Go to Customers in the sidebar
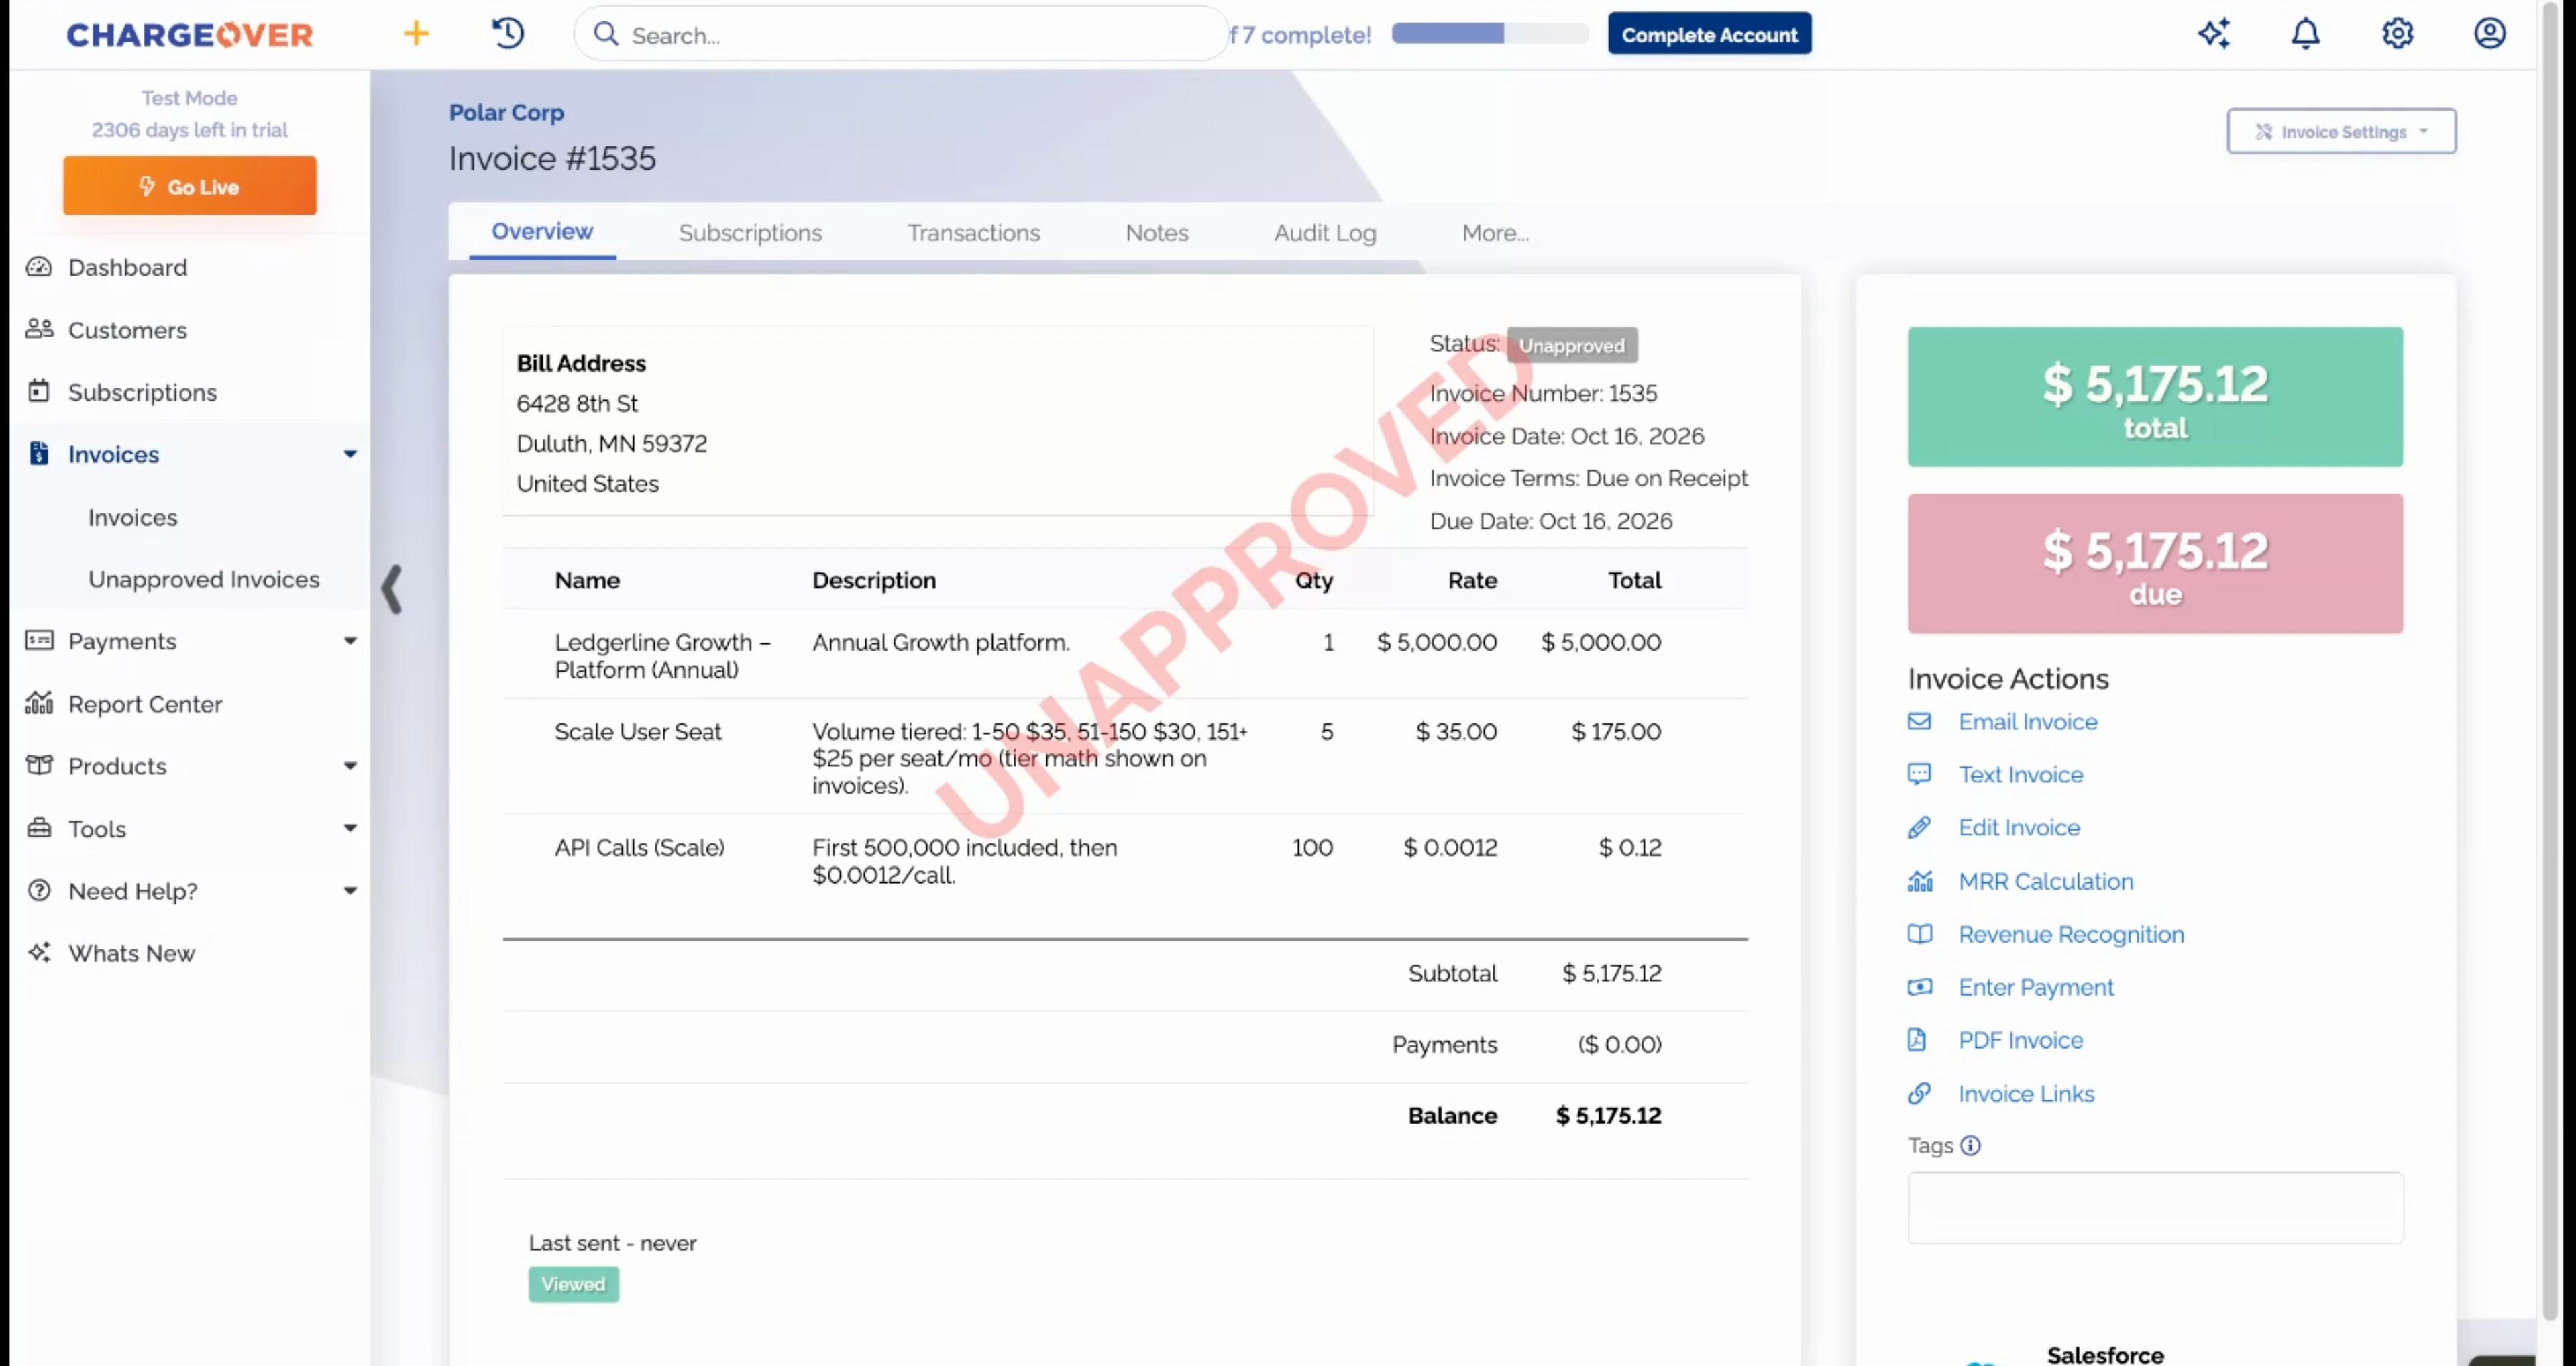 pyautogui.click(x=127, y=330)
